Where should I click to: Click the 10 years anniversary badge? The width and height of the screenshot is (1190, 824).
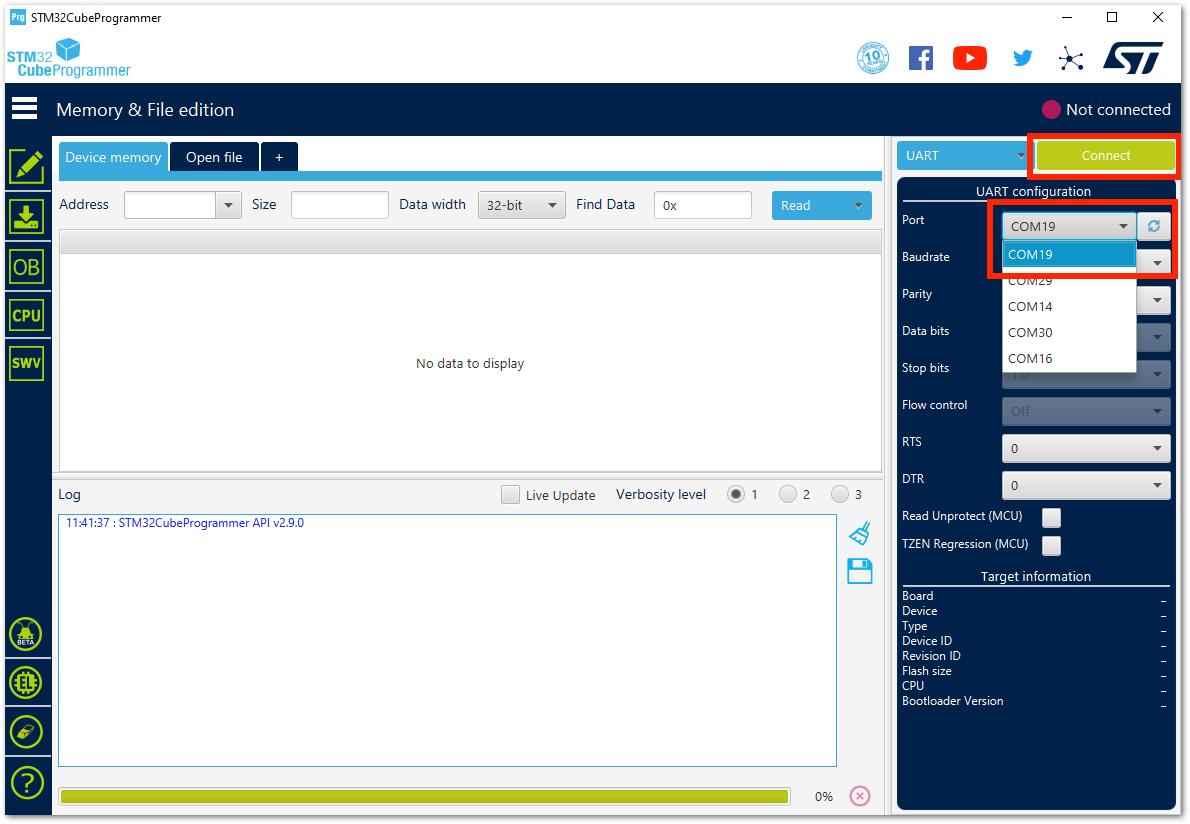pos(873,58)
